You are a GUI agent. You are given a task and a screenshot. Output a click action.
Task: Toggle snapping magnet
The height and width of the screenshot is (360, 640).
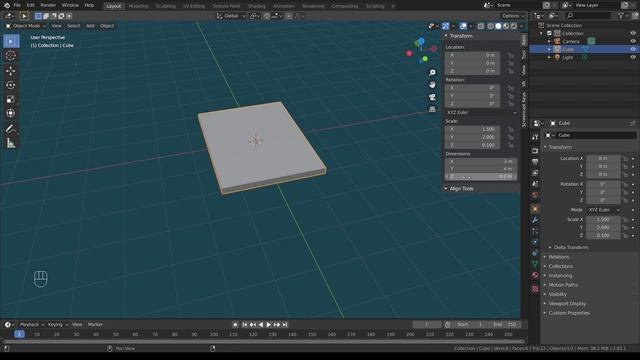pyautogui.click(x=267, y=16)
